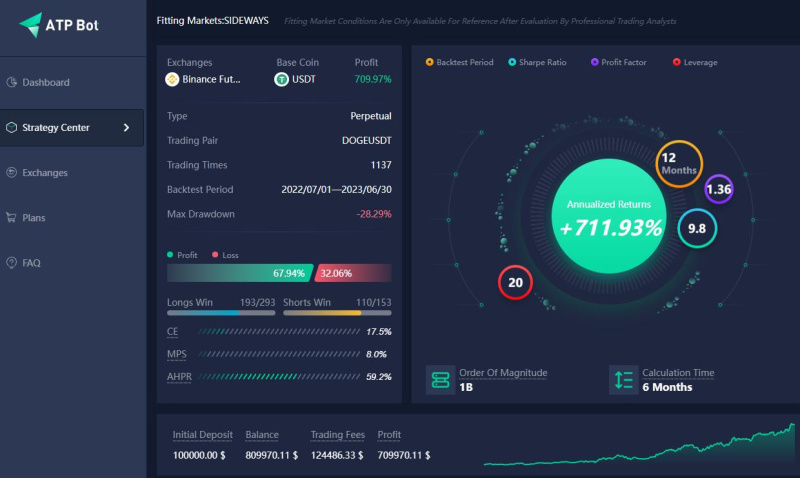Click the green 67.94% profit bar

240,273
